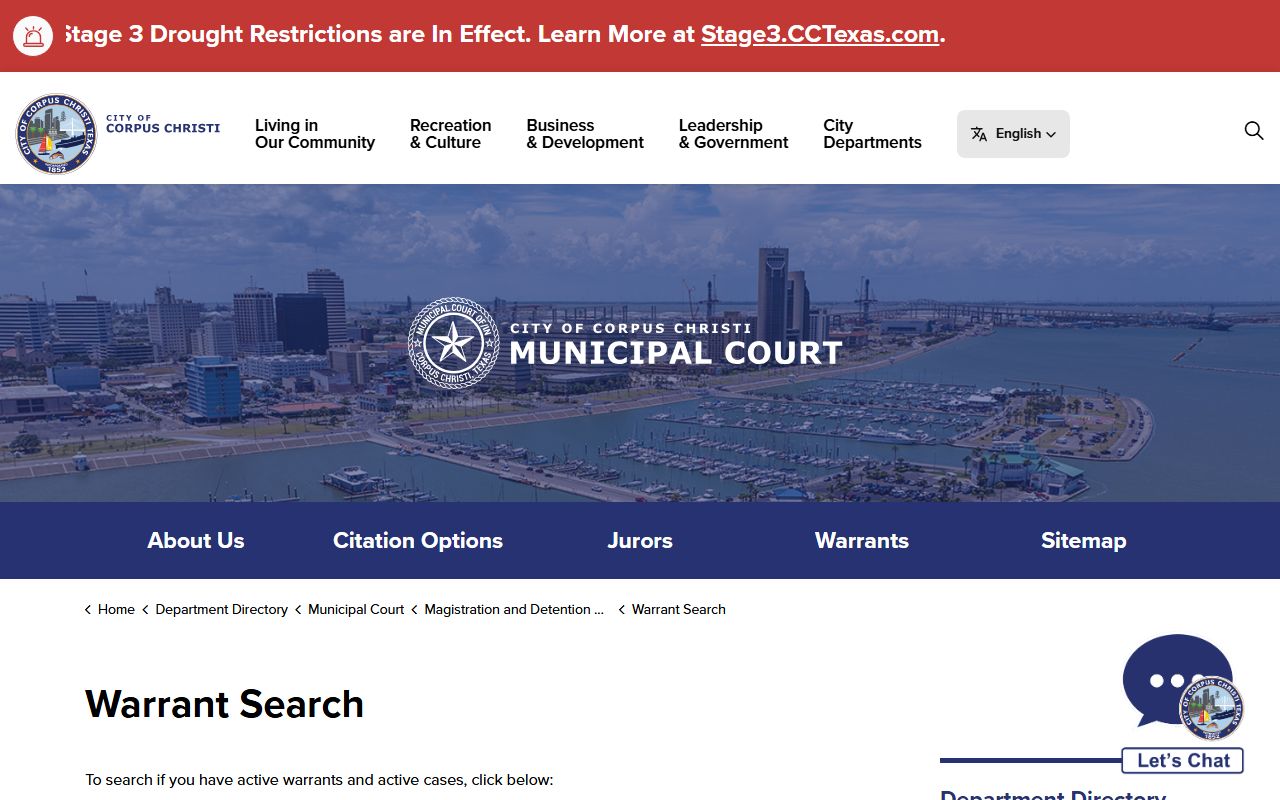Go to the About Us section
Screen dimensions: 1280x800
pyautogui.click(x=196, y=540)
